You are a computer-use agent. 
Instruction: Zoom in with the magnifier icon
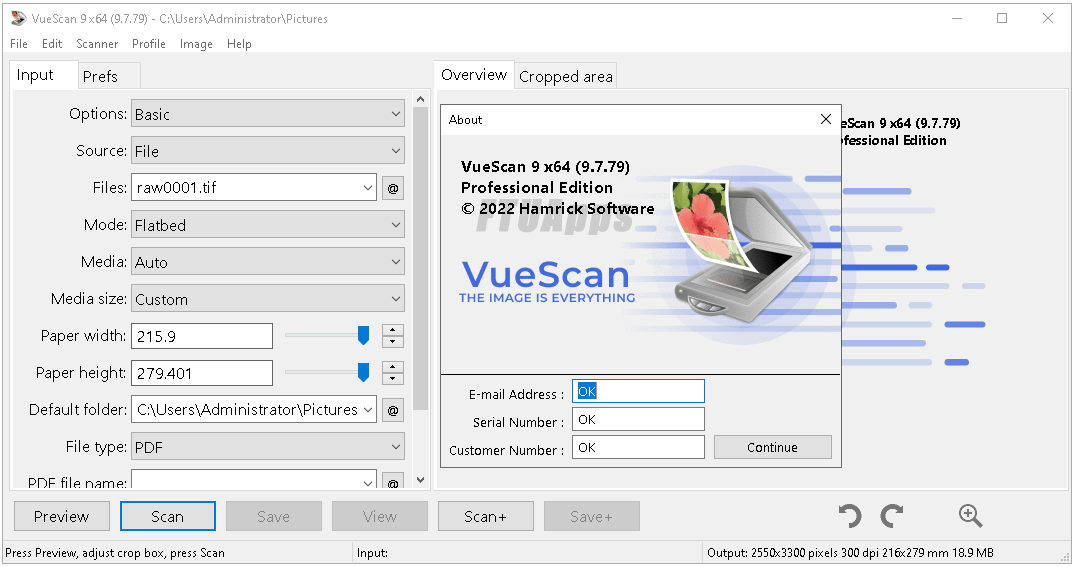click(970, 516)
